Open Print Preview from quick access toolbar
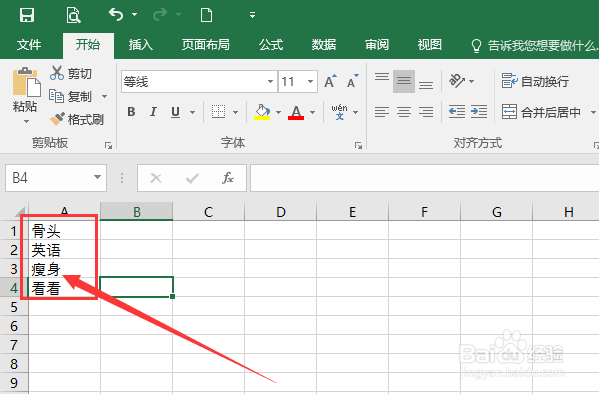Image resolution: width=599 pixels, height=394 pixels. pyautogui.click(x=73, y=15)
